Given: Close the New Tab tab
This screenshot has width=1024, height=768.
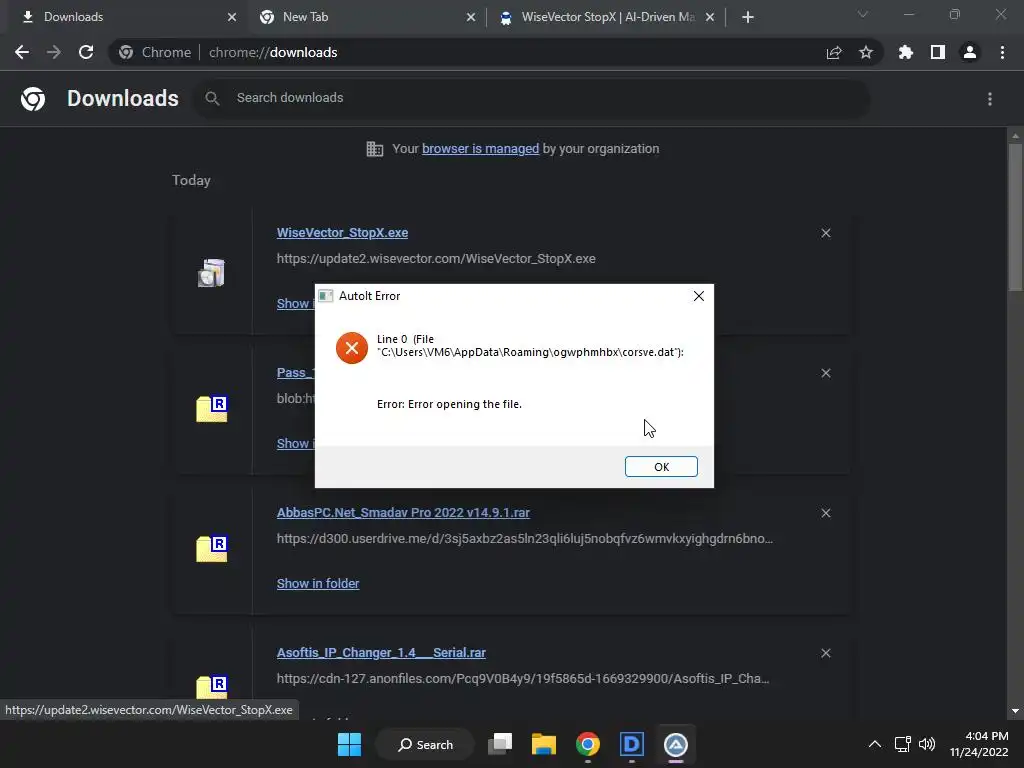Looking at the screenshot, I should click(471, 17).
